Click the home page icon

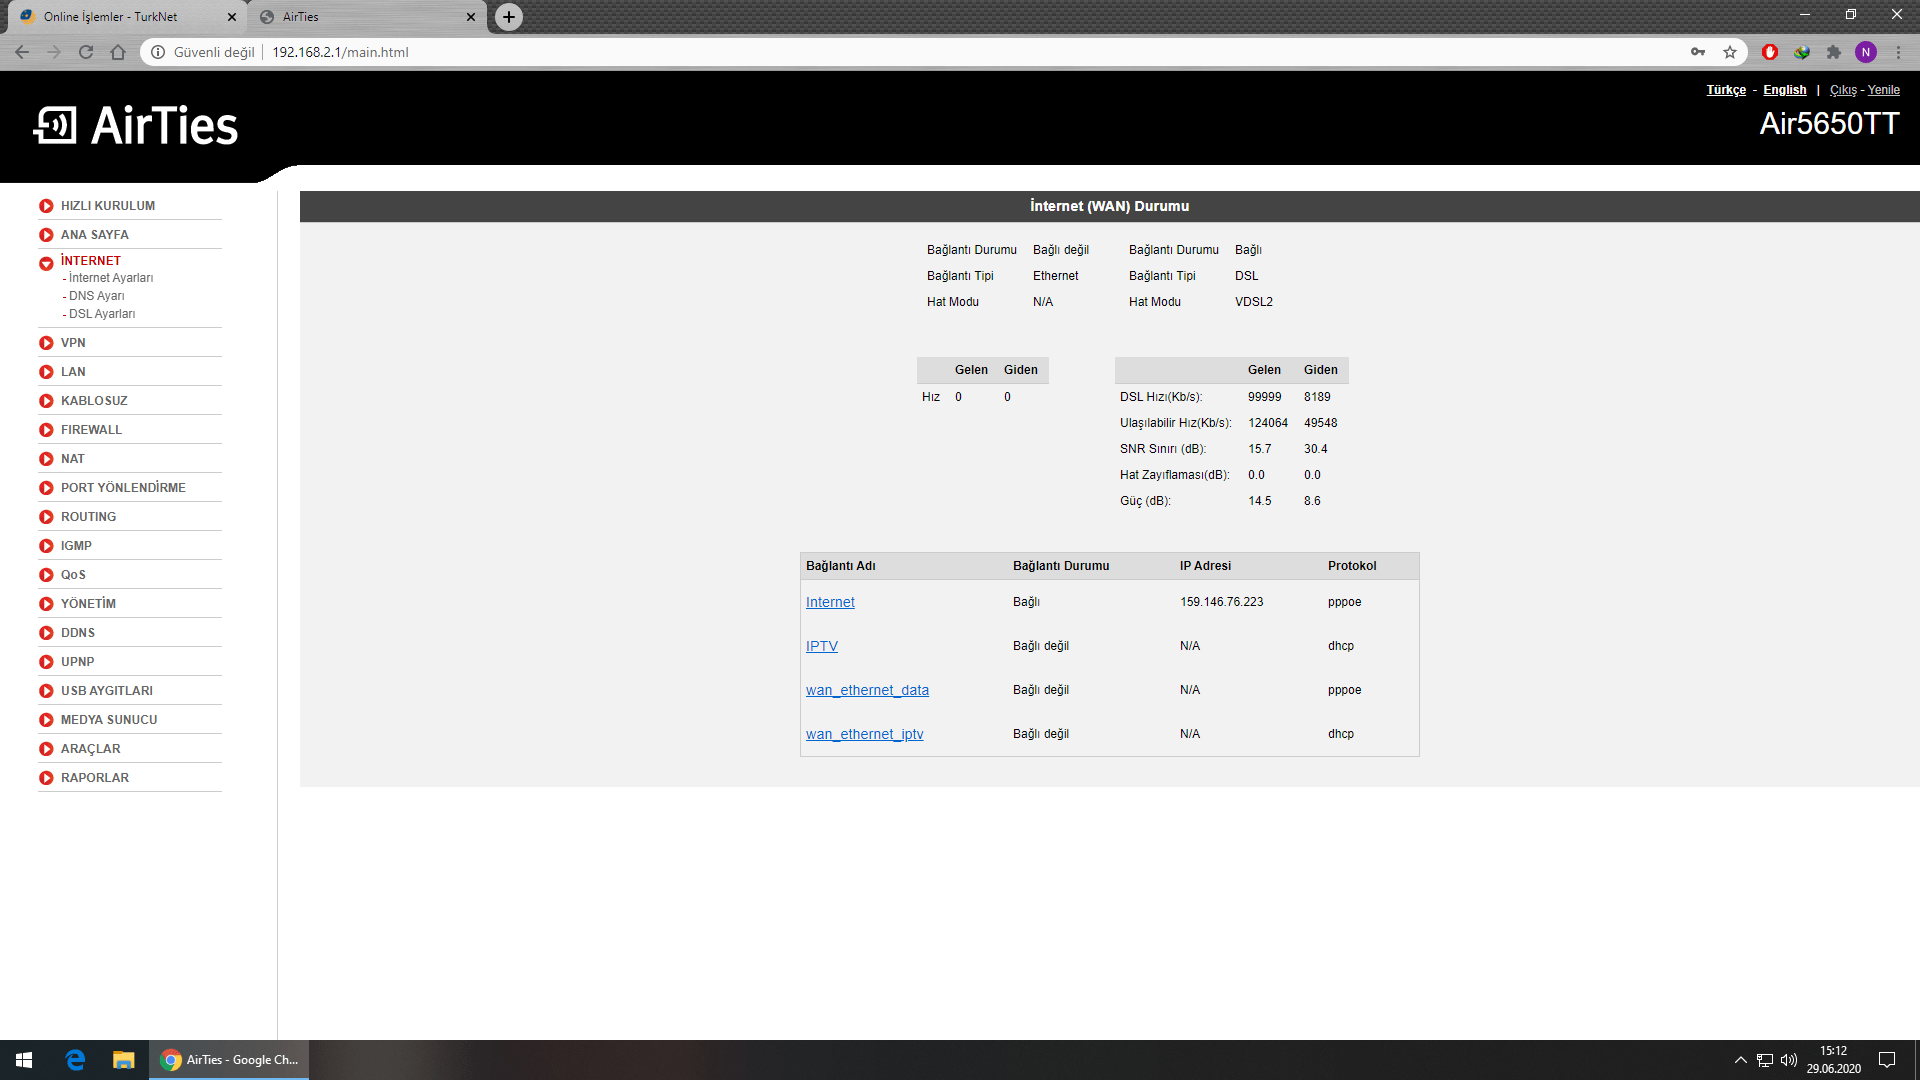tap(118, 52)
